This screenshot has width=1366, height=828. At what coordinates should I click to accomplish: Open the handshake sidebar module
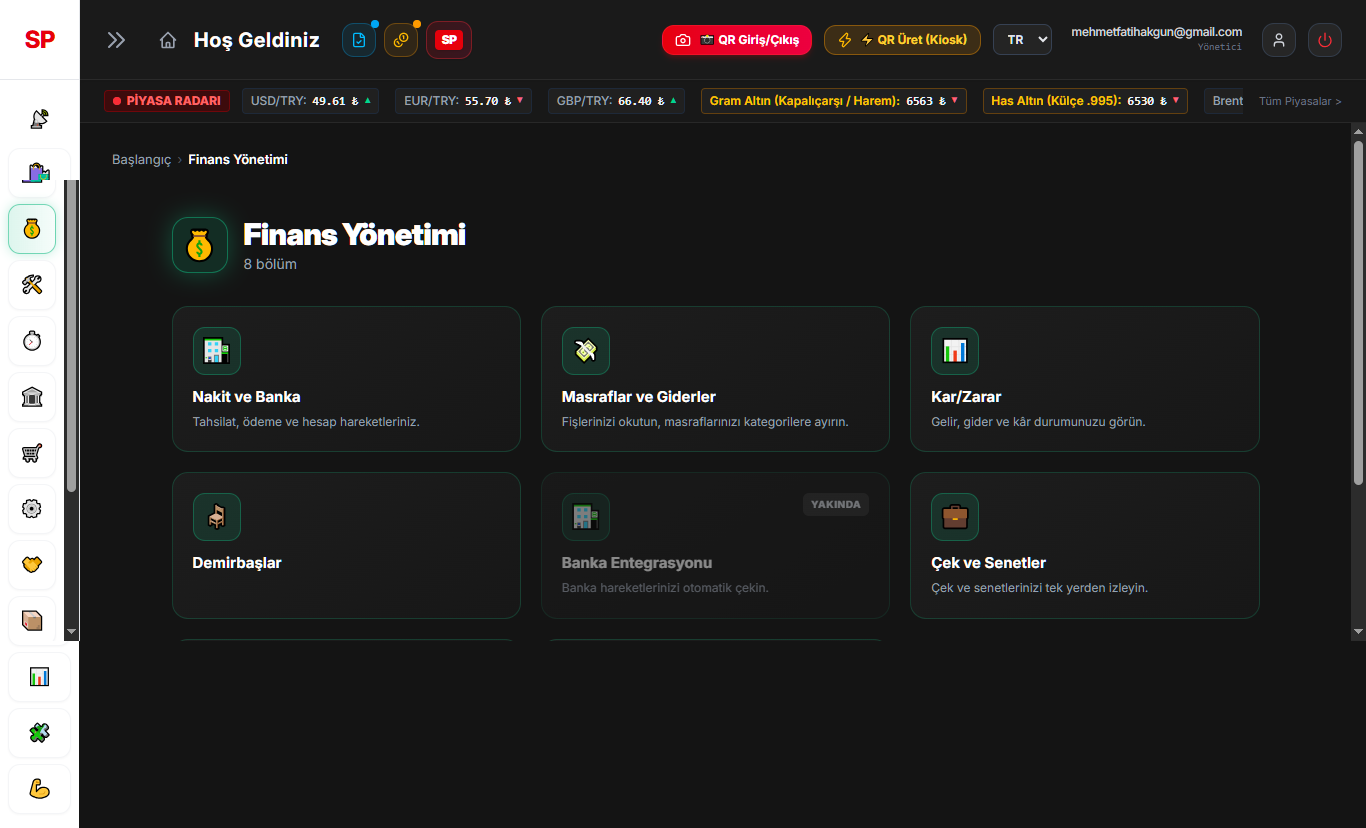[32, 565]
